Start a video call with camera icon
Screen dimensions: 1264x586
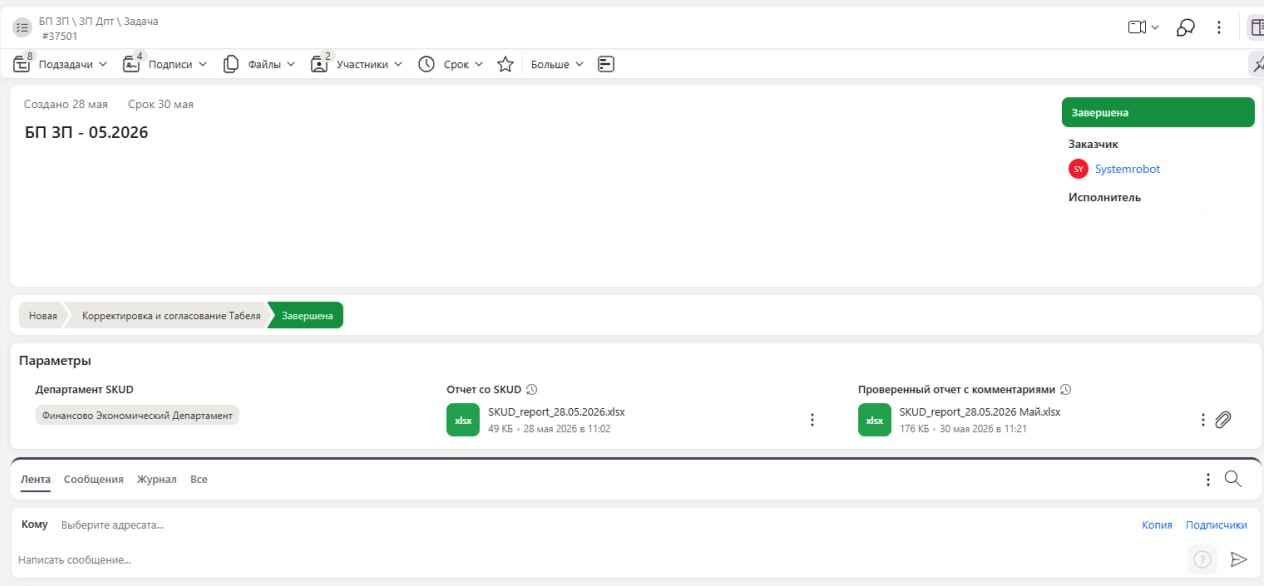[1137, 28]
